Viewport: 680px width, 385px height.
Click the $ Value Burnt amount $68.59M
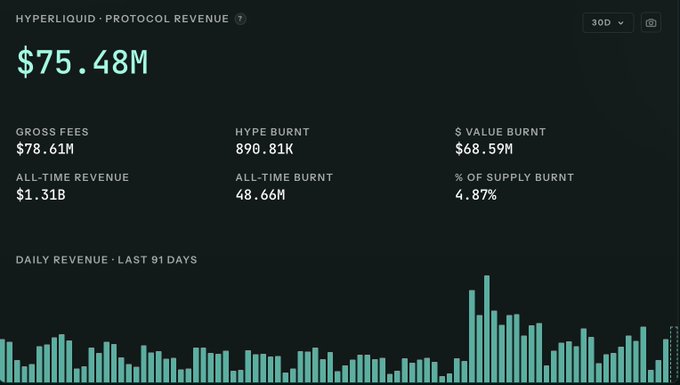pos(484,149)
